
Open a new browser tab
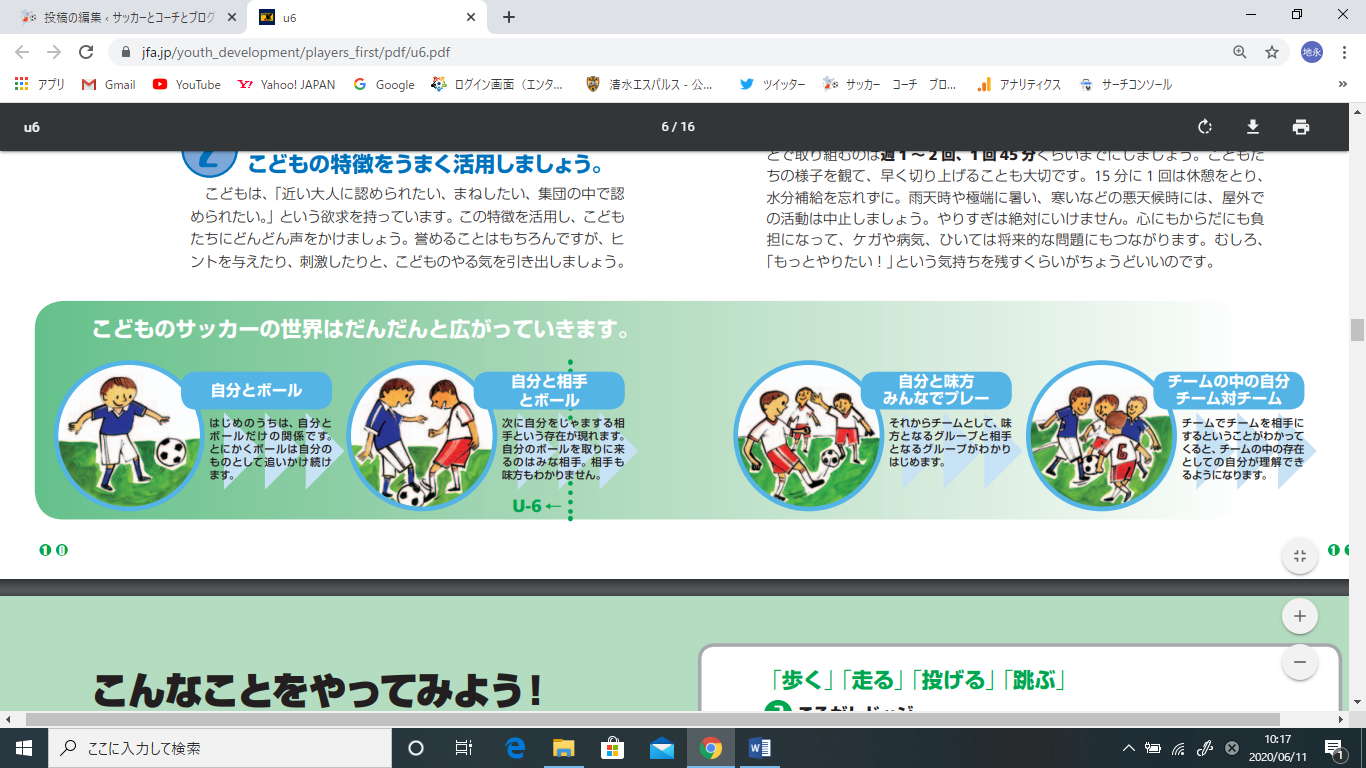coord(509,17)
